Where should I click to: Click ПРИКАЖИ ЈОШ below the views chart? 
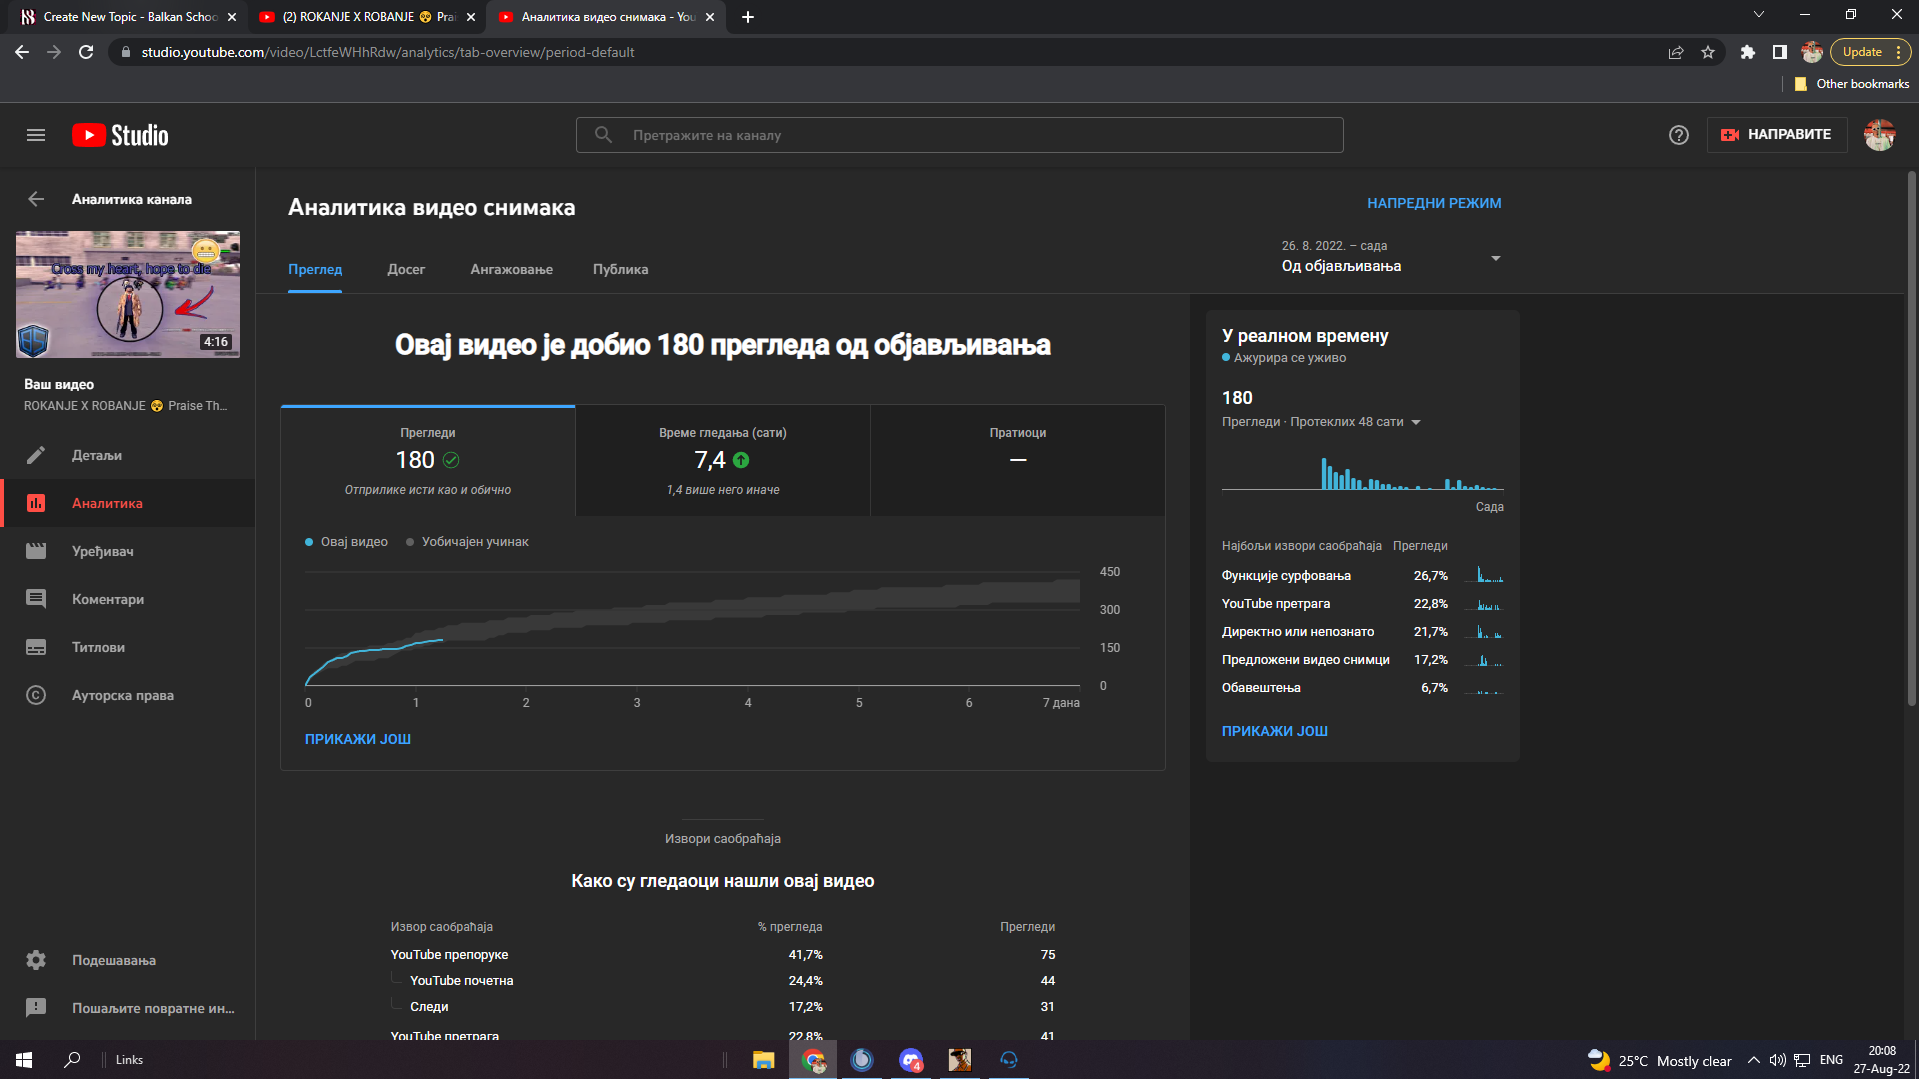(358, 739)
